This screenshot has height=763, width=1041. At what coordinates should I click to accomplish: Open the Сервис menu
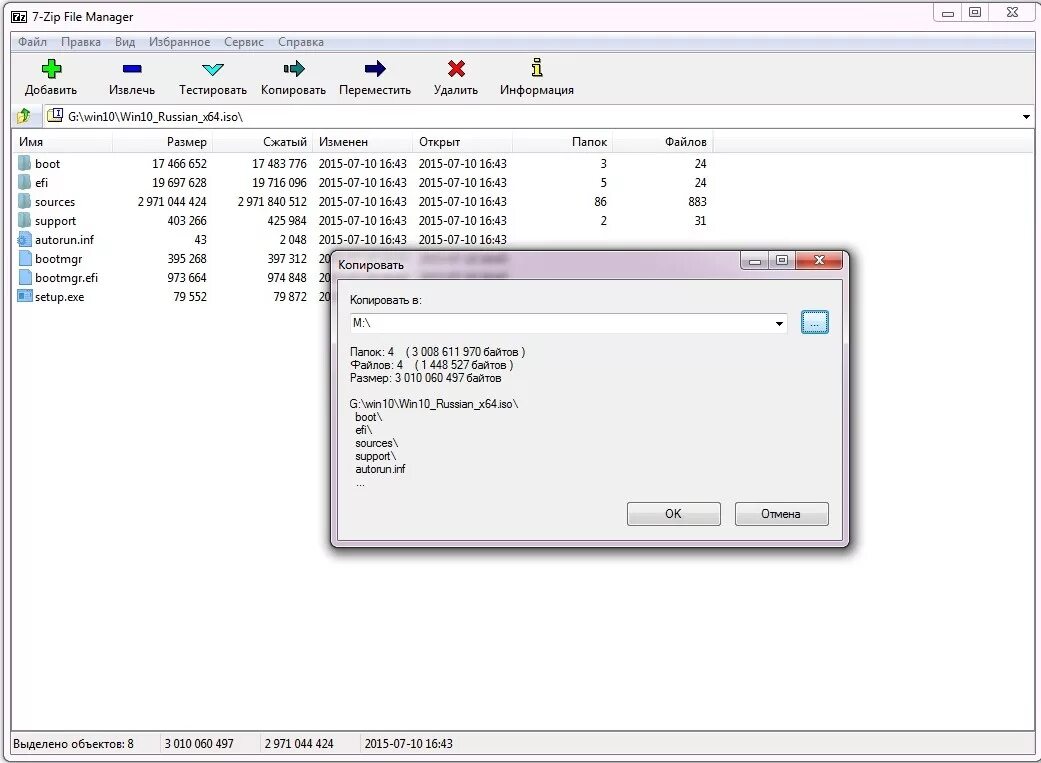tap(244, 42)
